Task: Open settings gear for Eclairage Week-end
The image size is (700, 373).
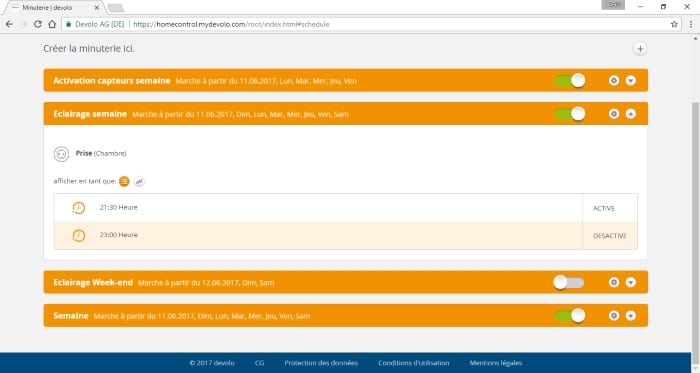Action: tap(614, 282)
